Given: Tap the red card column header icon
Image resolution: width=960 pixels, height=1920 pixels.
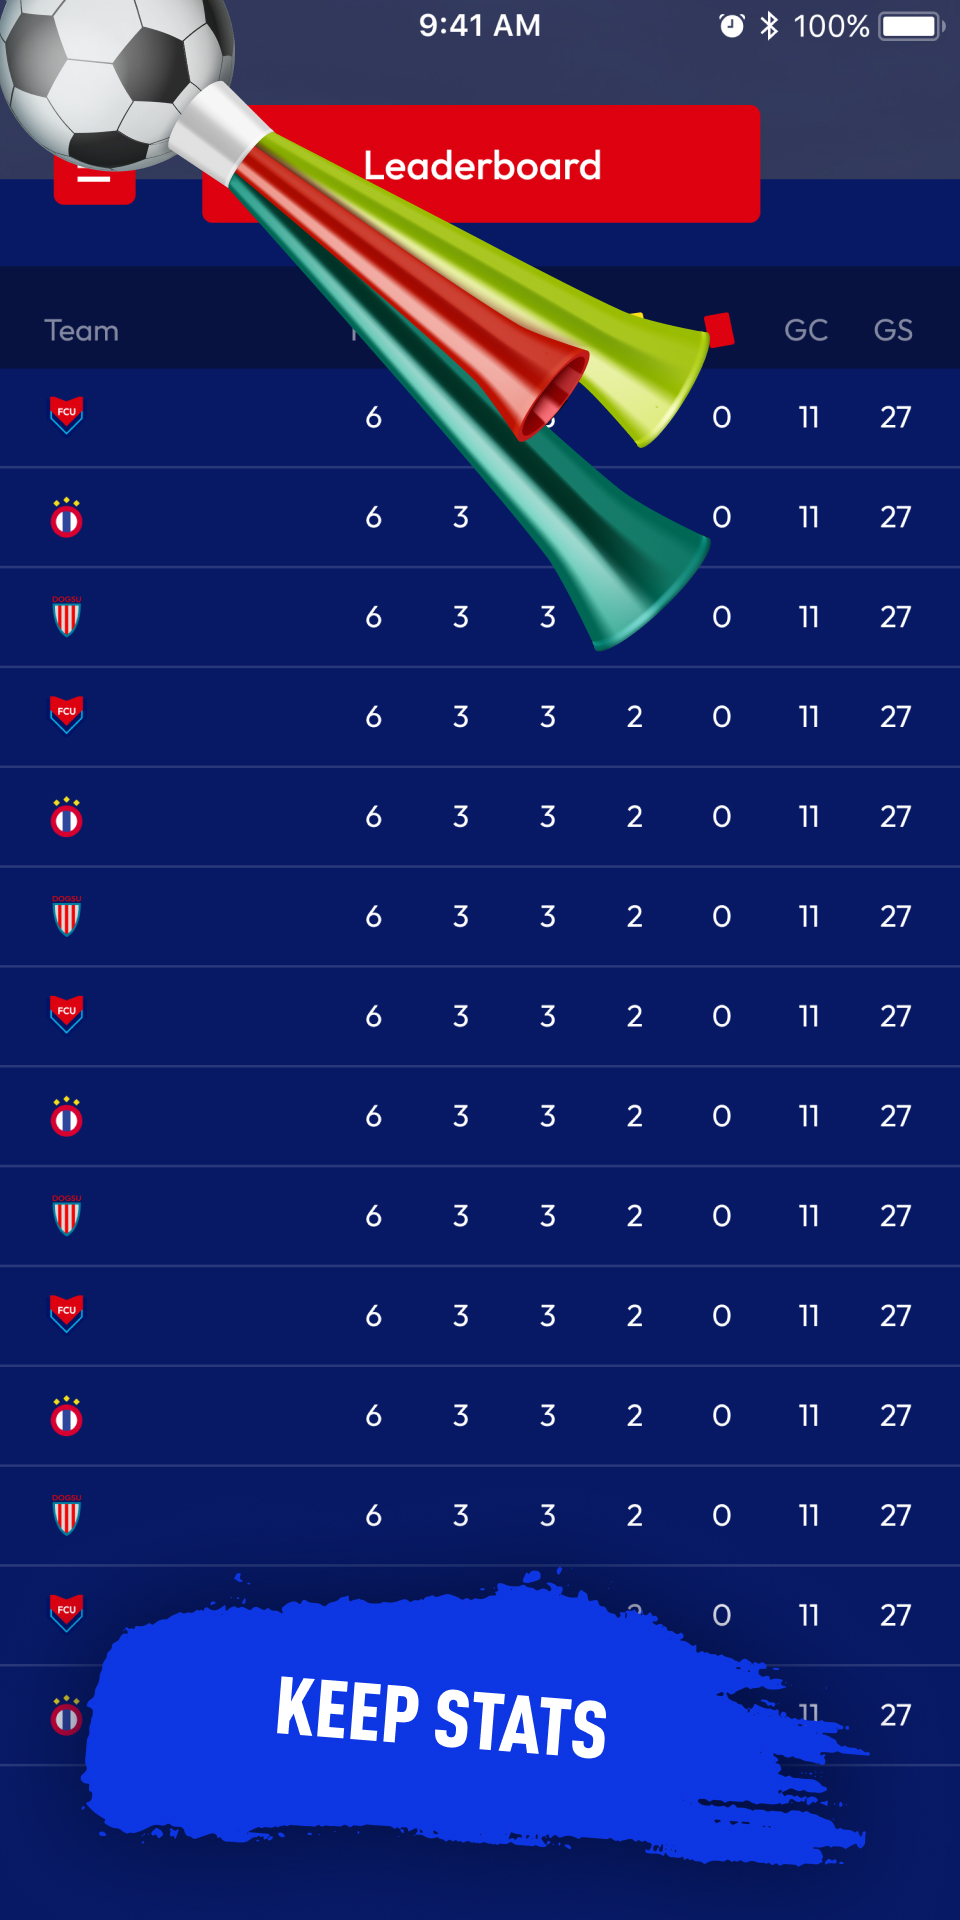Looking at the screenshot, I should [720, 329].
